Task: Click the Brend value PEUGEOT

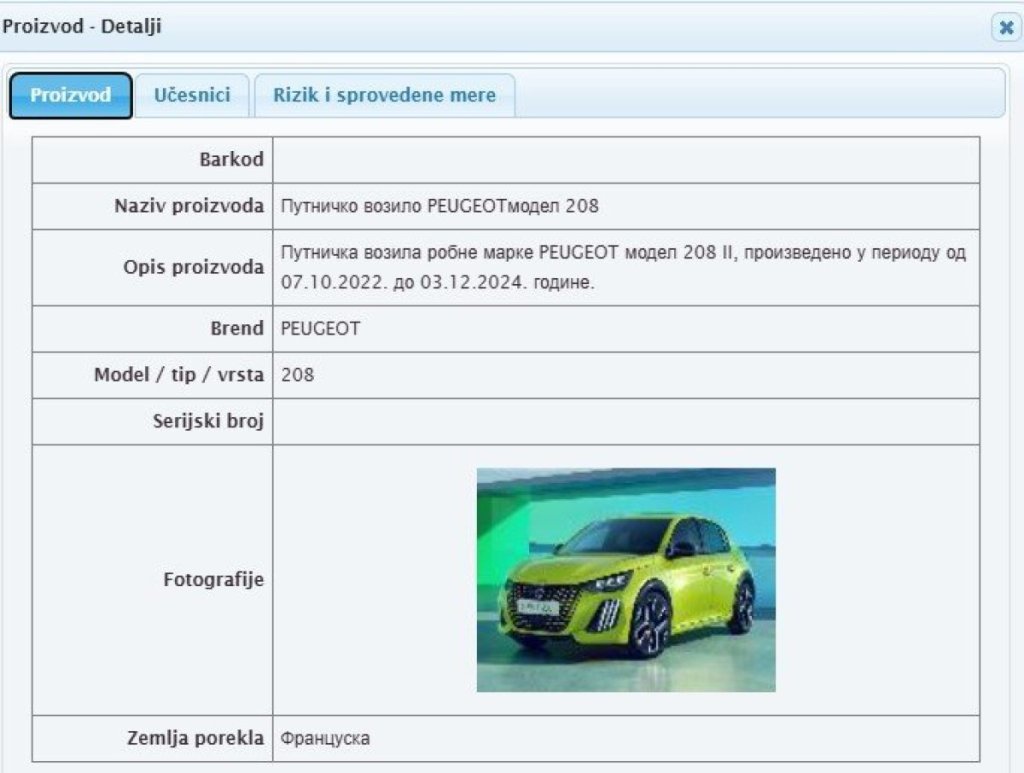Action: [x=320, y=329]
